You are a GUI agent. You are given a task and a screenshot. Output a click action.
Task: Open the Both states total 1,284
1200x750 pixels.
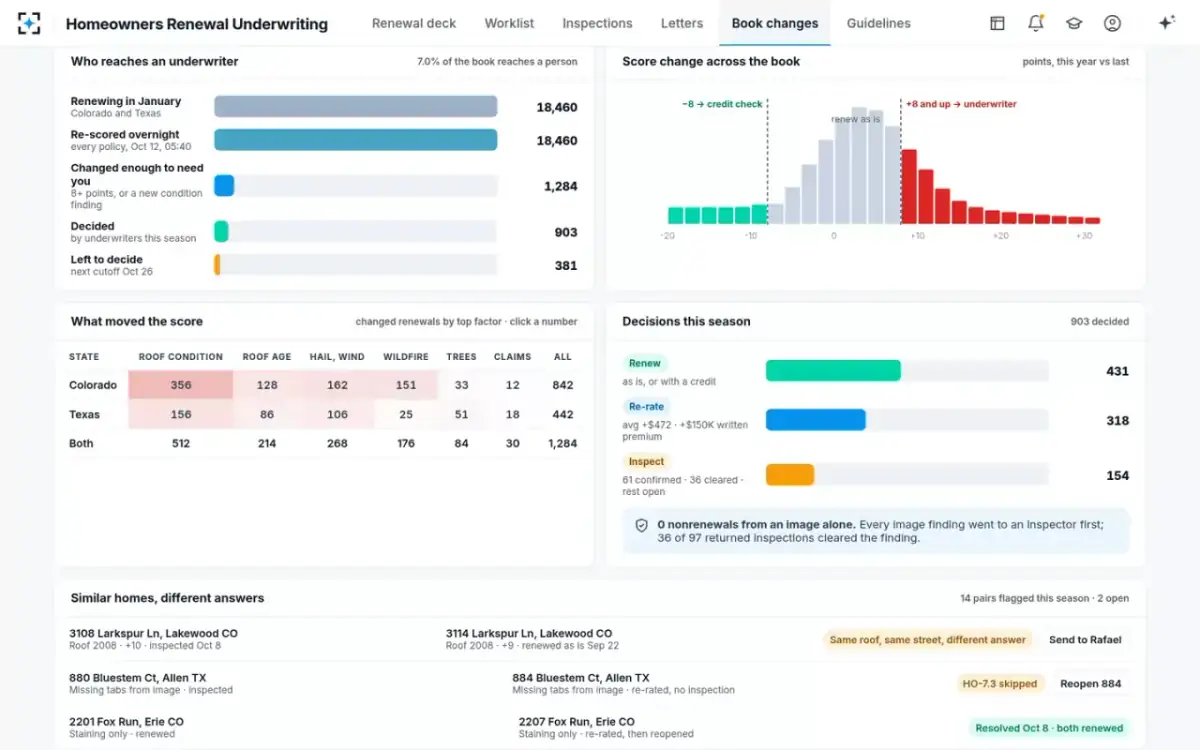point(563,443)
